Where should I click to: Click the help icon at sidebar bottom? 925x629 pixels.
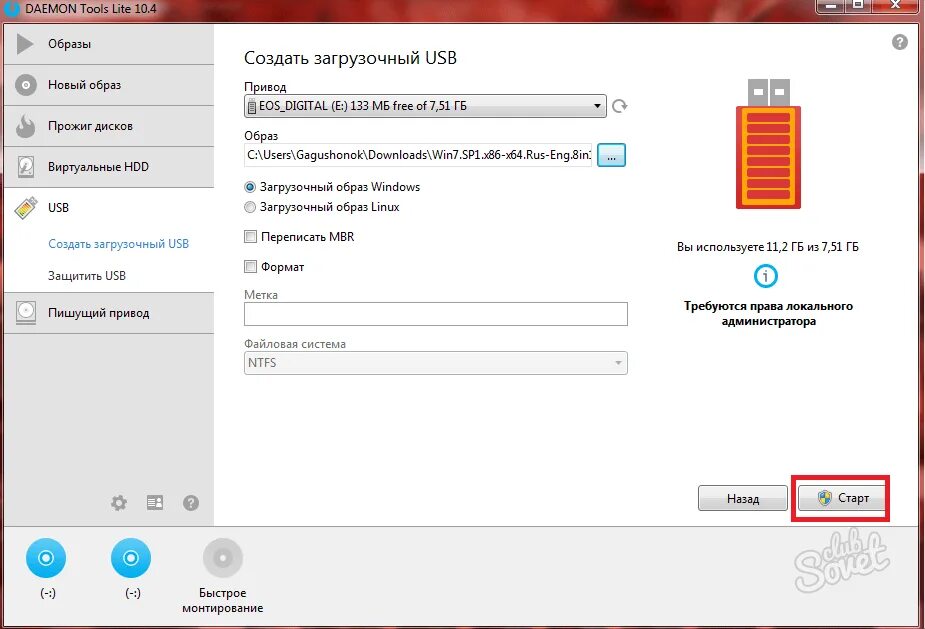click(x=191, y=503)
